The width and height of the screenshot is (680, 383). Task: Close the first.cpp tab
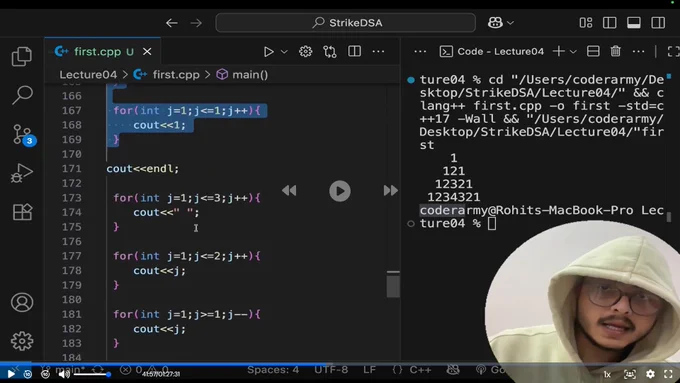[x=147, y=52]
